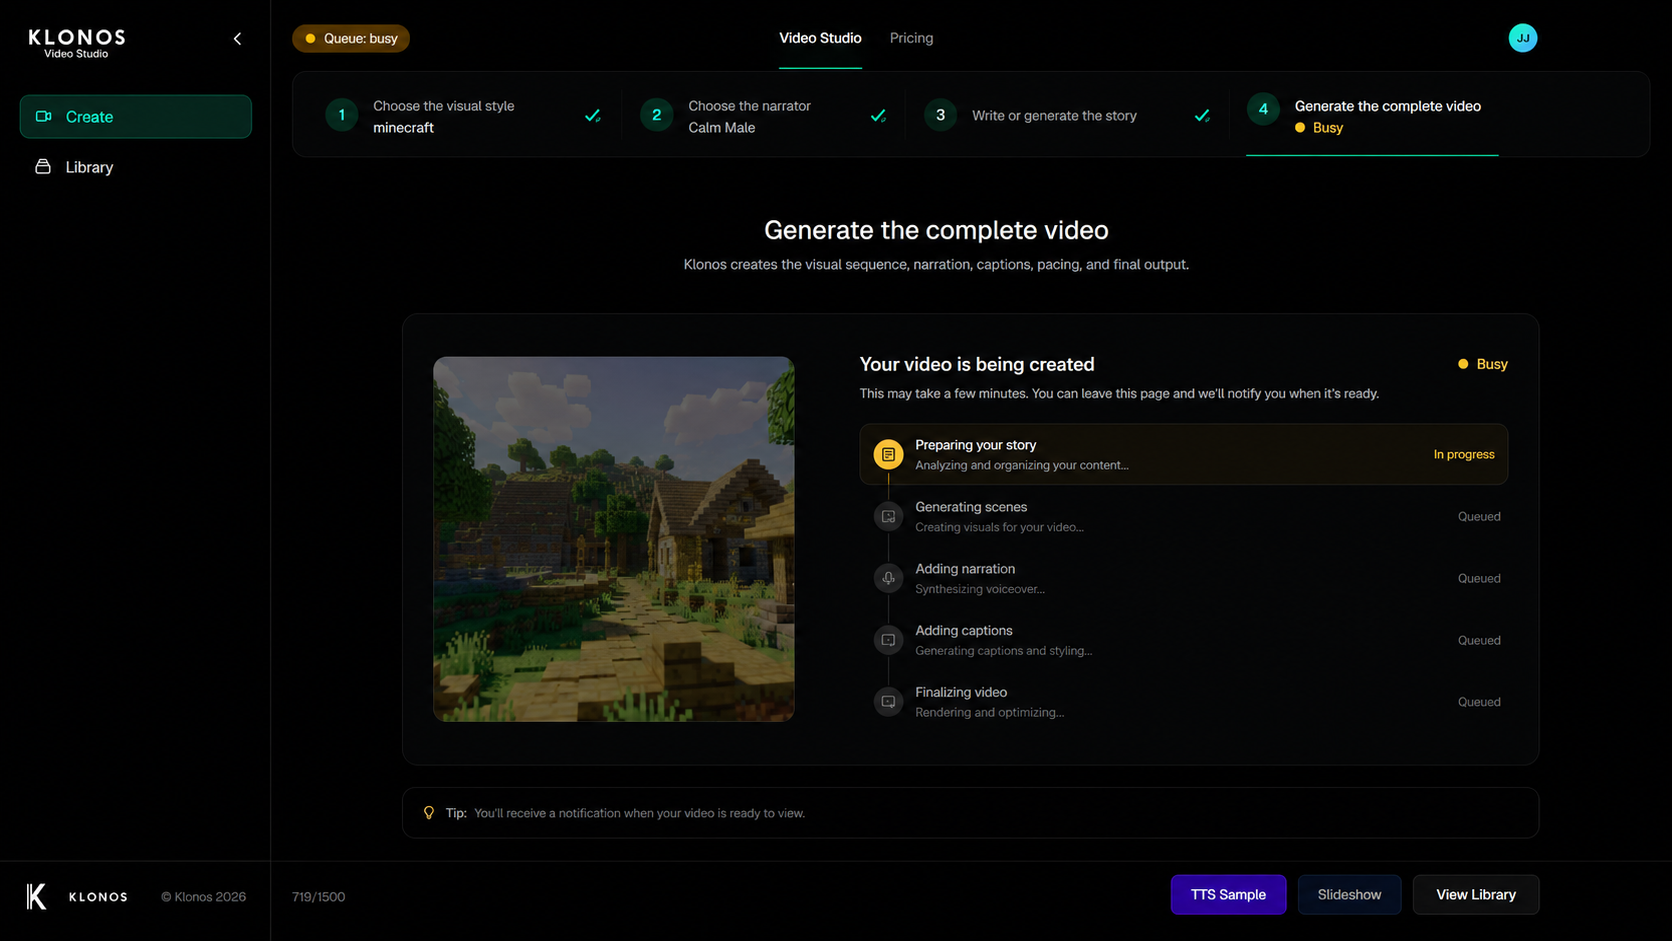Image resolution: width=1672 pixels, height=941 pixels.
Task: Collapse the sidebar with the chevron arrow
Action: [237, 39]
